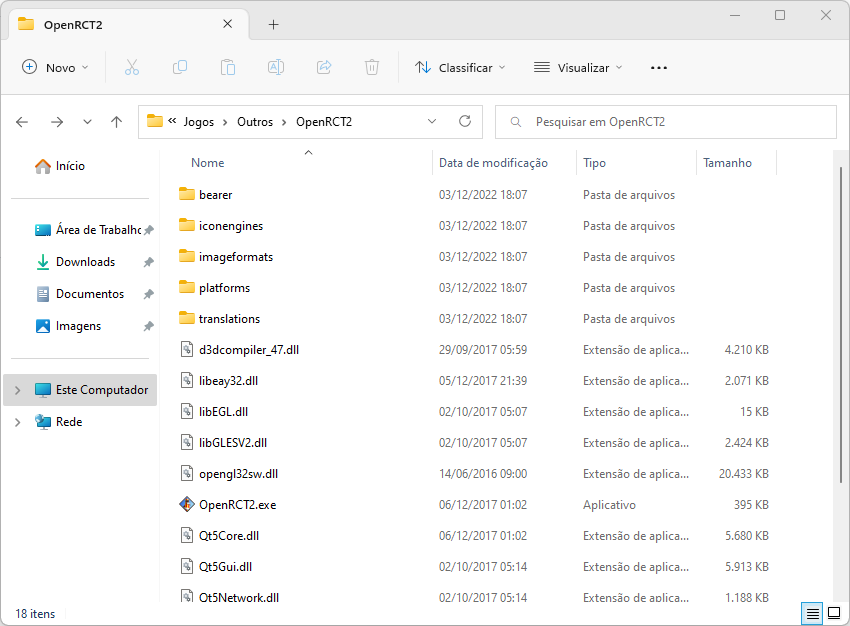Refresh the OpenRCT2 folder view
Image resolution: width=850 pixels, height=626 pixels.
465,121
